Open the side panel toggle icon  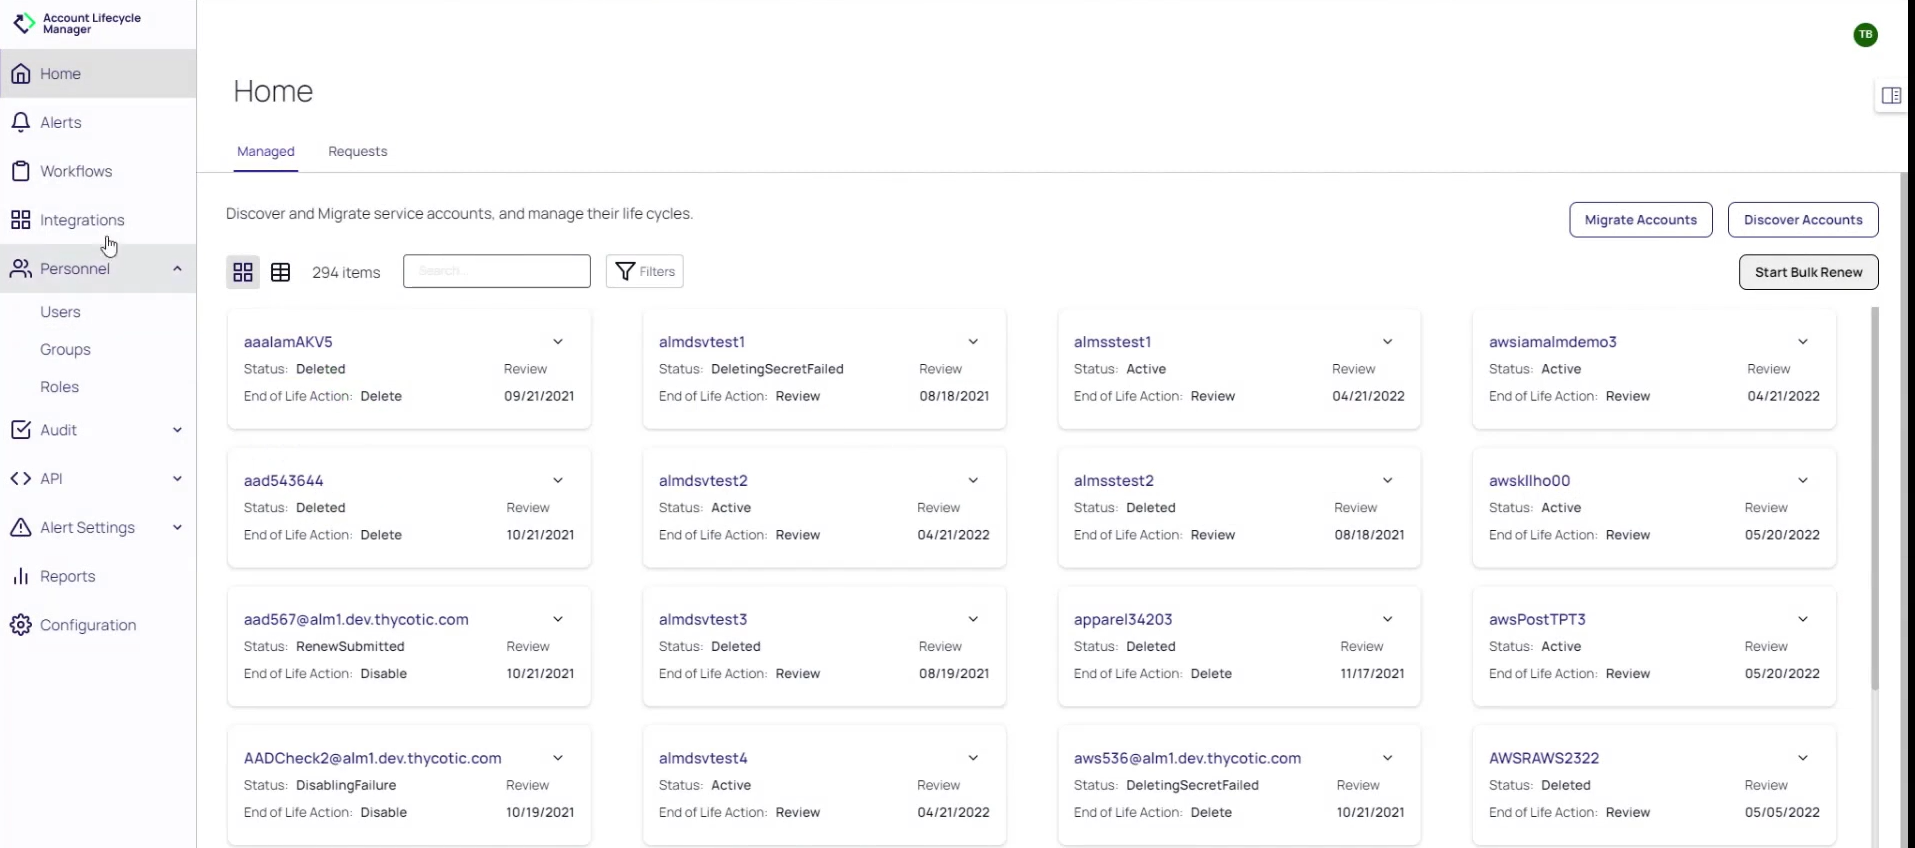click(1891, 96)
